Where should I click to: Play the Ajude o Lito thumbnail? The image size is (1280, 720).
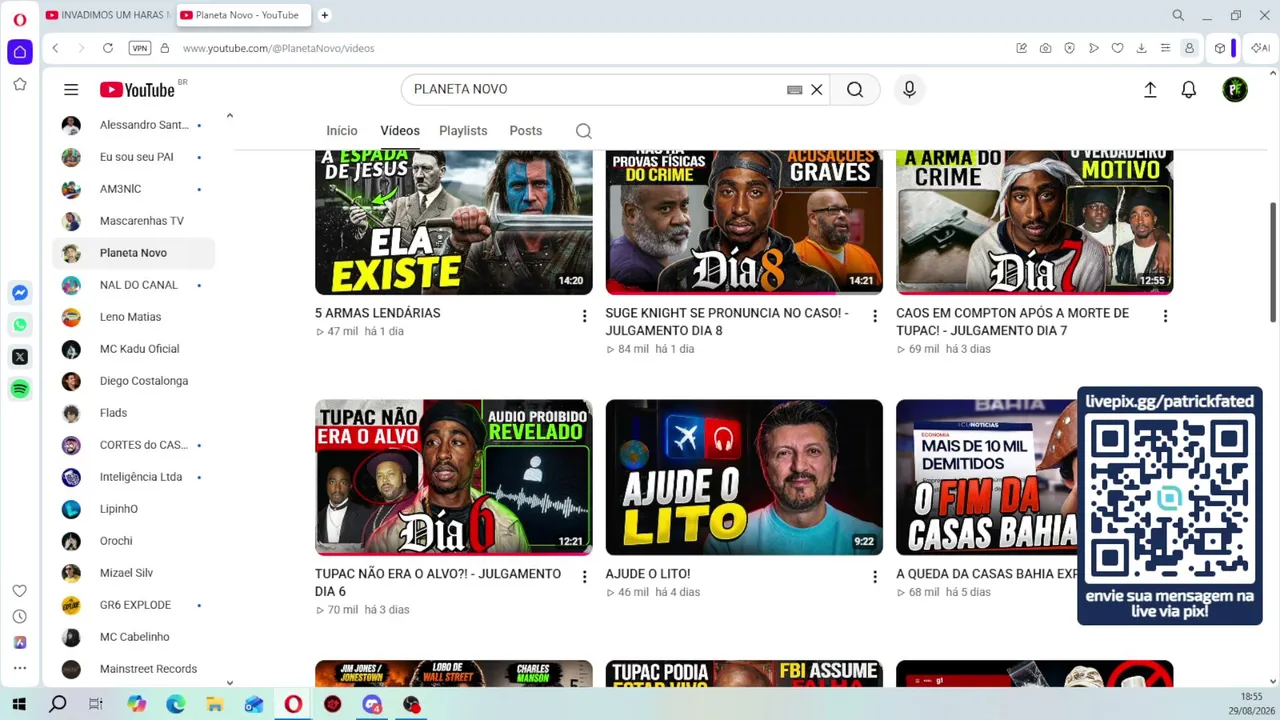coord(744,477)
